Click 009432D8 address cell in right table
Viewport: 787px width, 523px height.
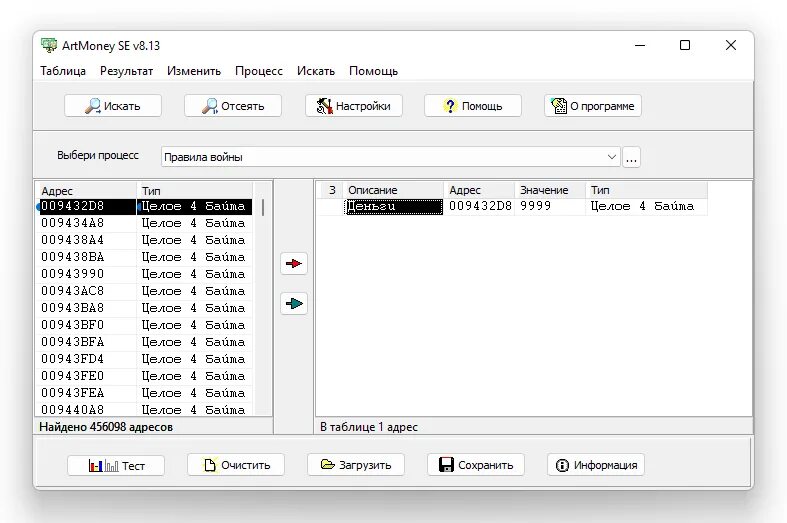pos(480,206)
